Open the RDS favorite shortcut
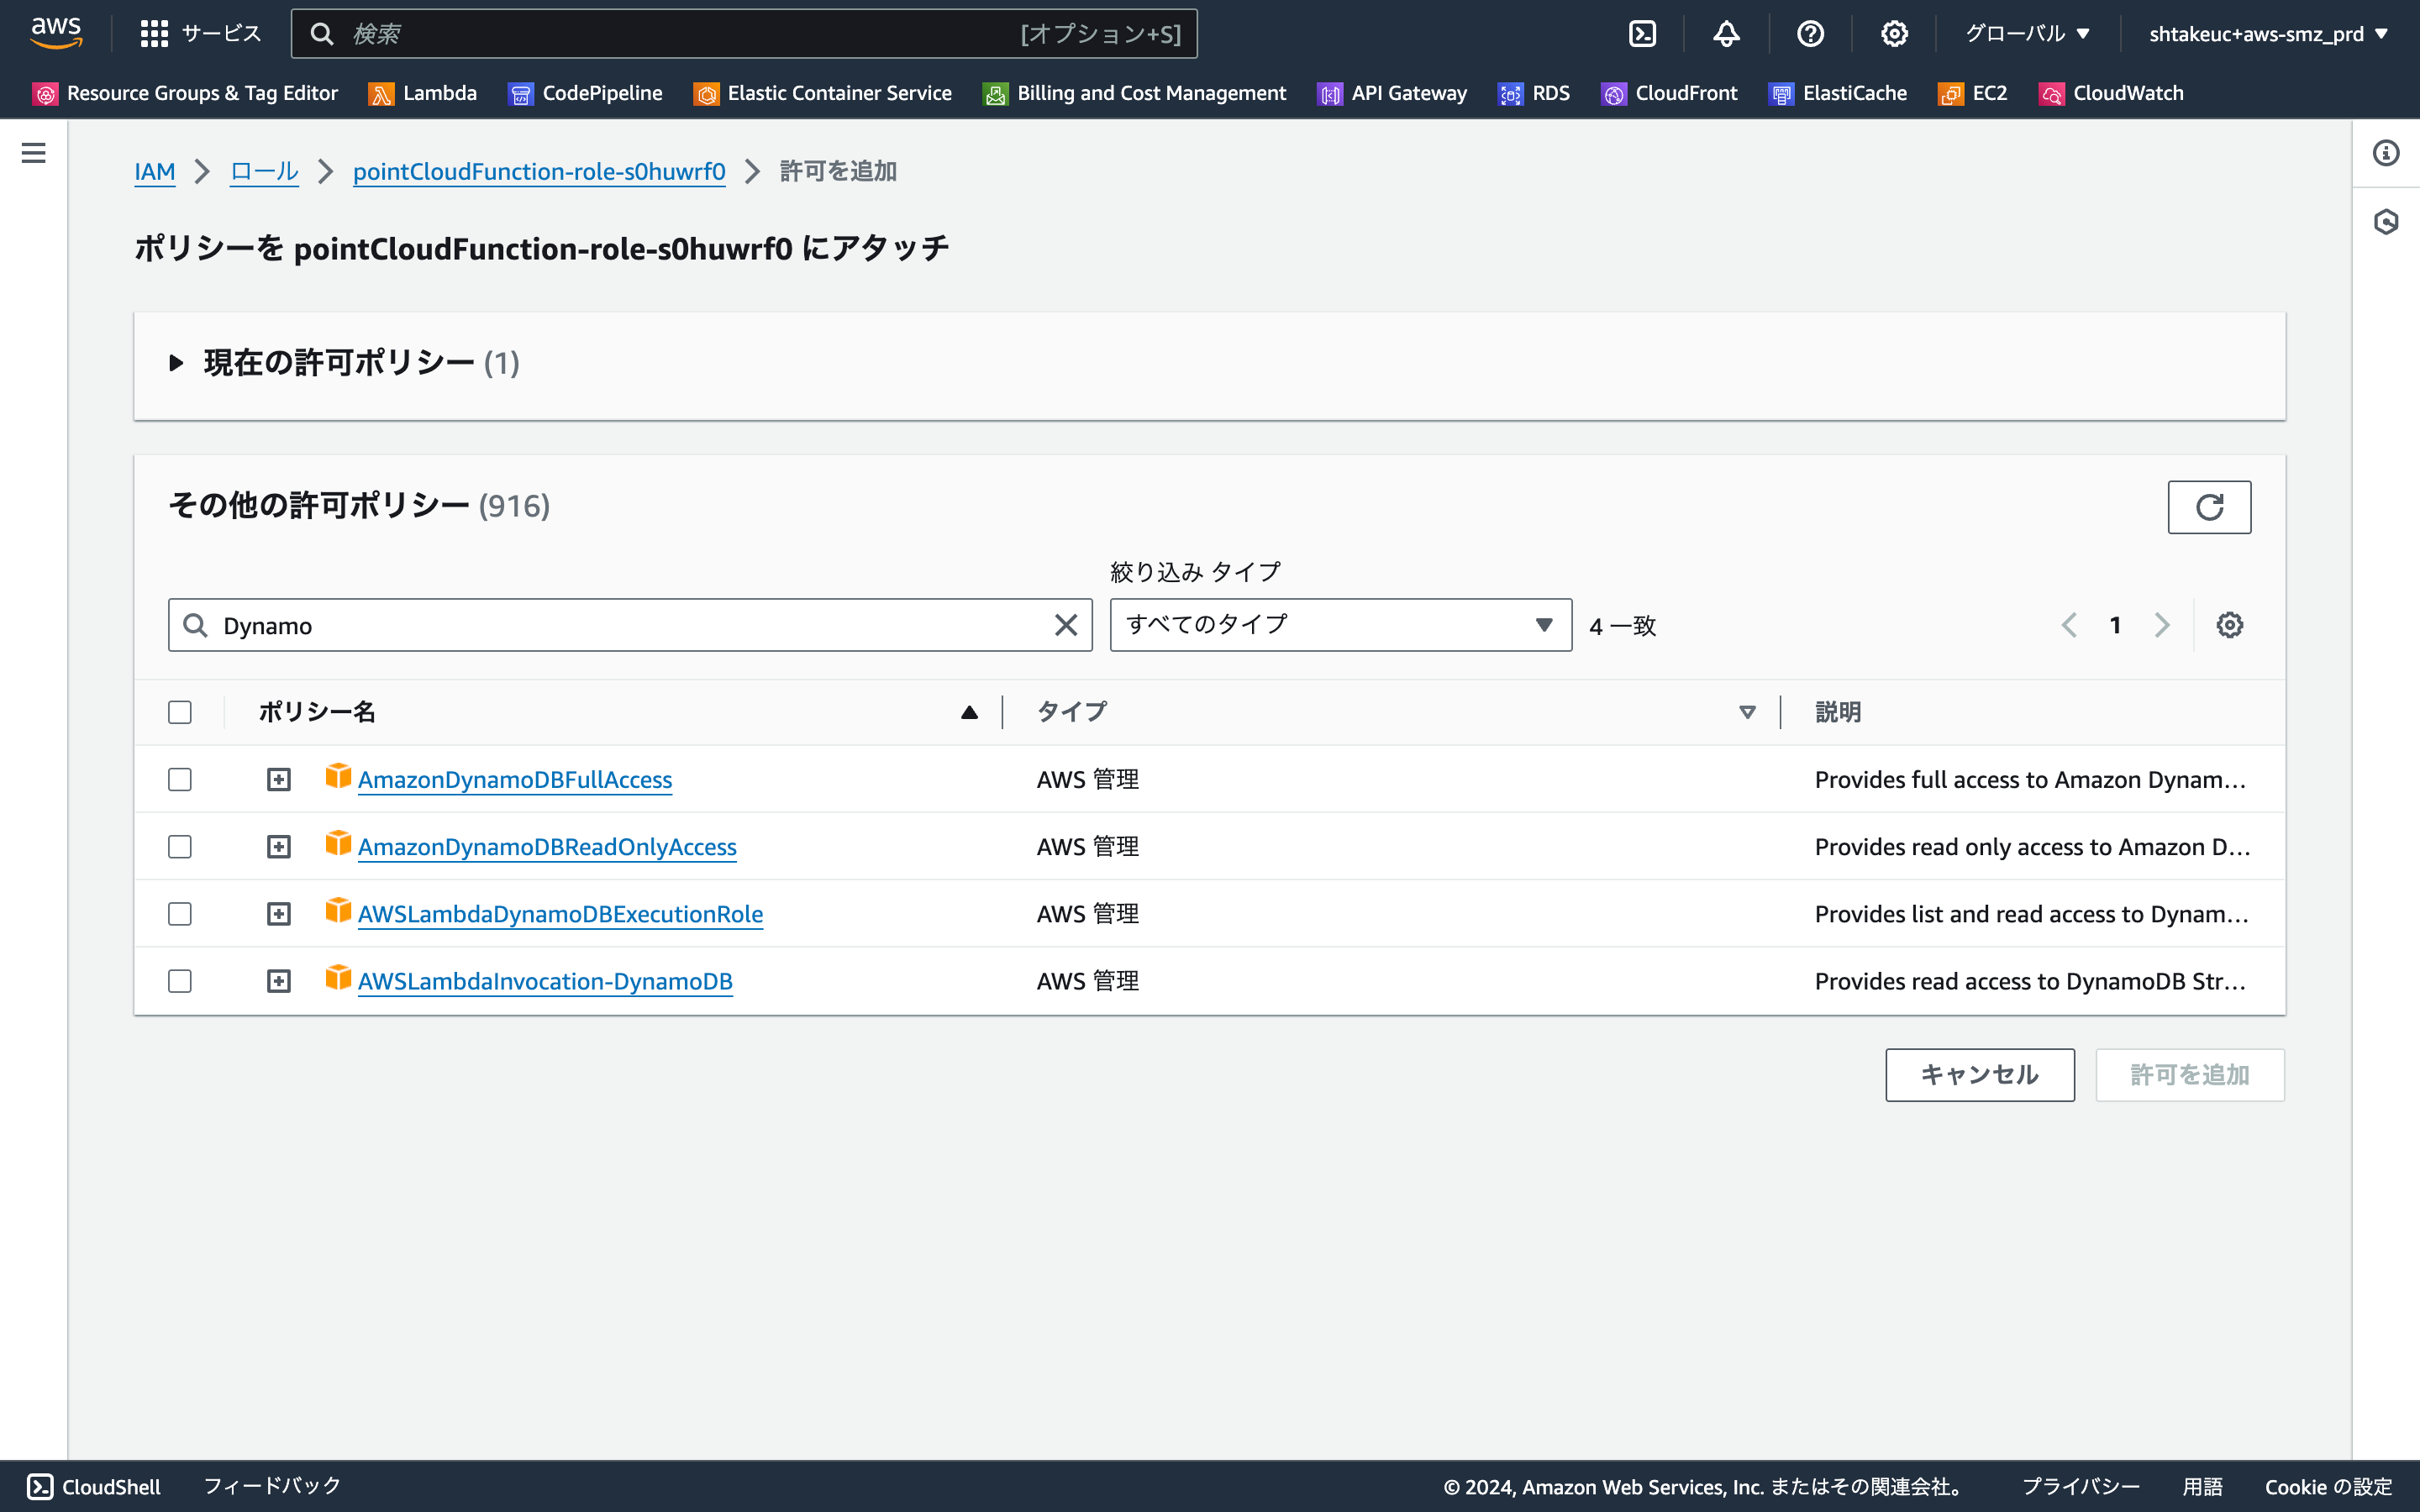The image size is (2420, 1512). (x=1534, y=93)
